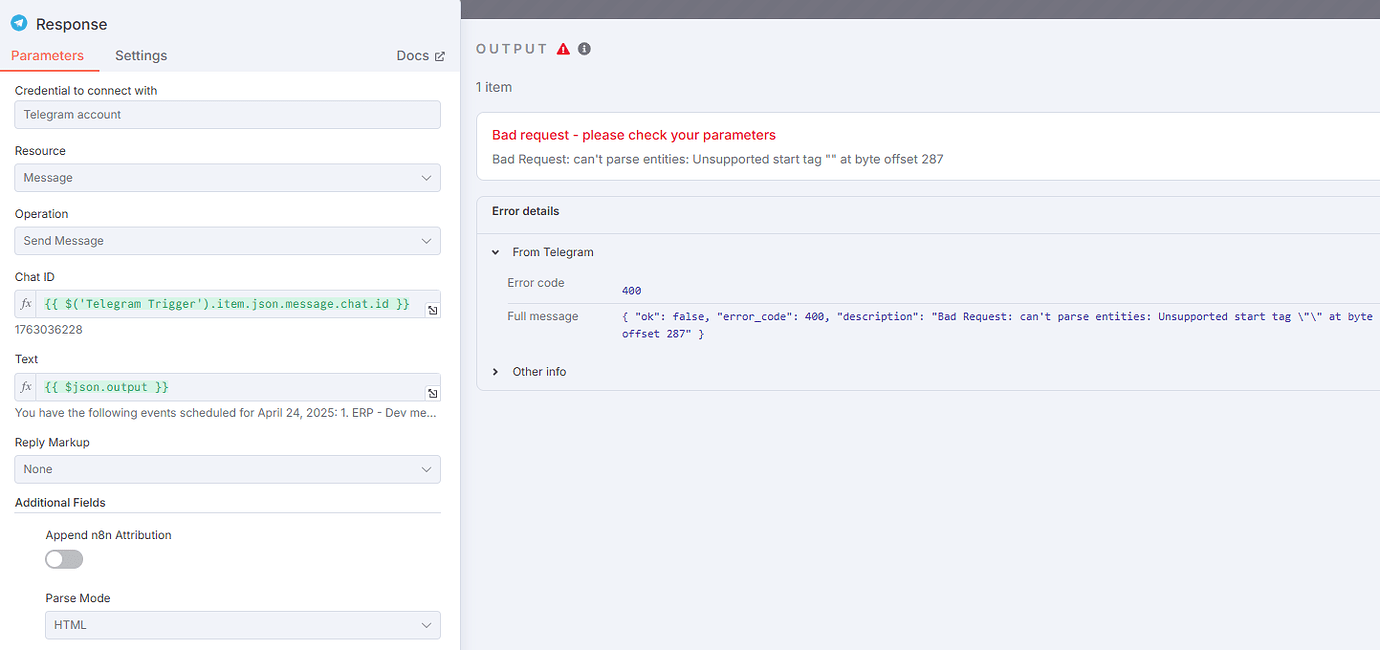Click the red warning triangle next to OUTPUT
This screenshot has height=650, width=1380.
coord(563,48)
